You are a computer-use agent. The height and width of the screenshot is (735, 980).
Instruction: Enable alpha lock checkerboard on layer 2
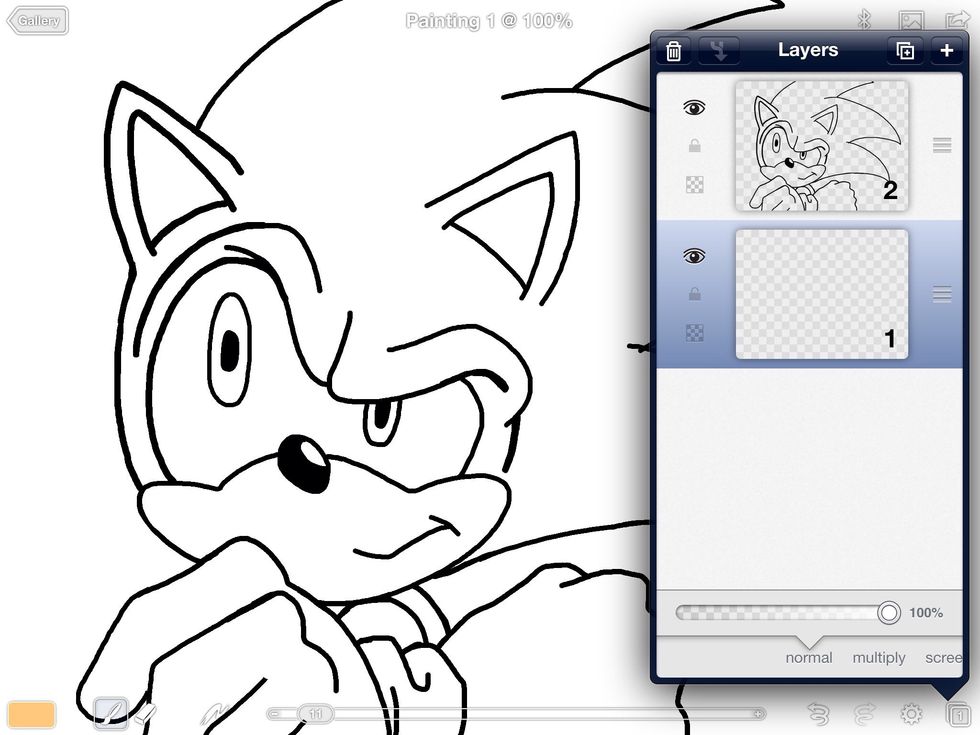(x=695, y=185)
